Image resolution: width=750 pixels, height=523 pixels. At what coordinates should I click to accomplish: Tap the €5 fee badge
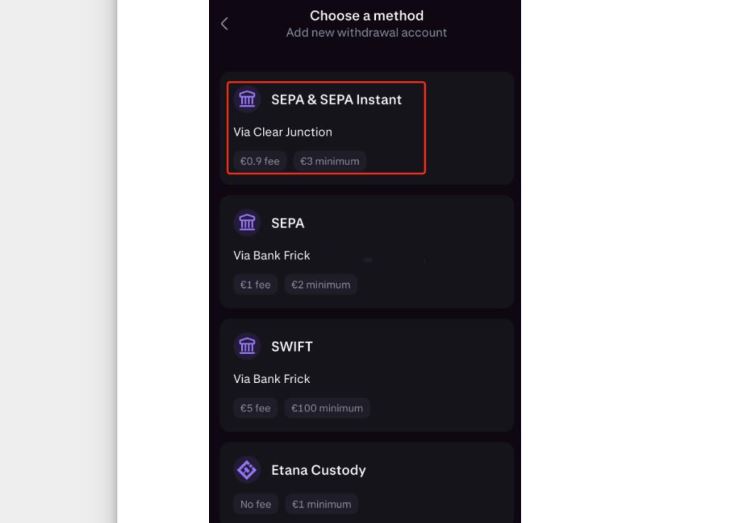(255, 408)
